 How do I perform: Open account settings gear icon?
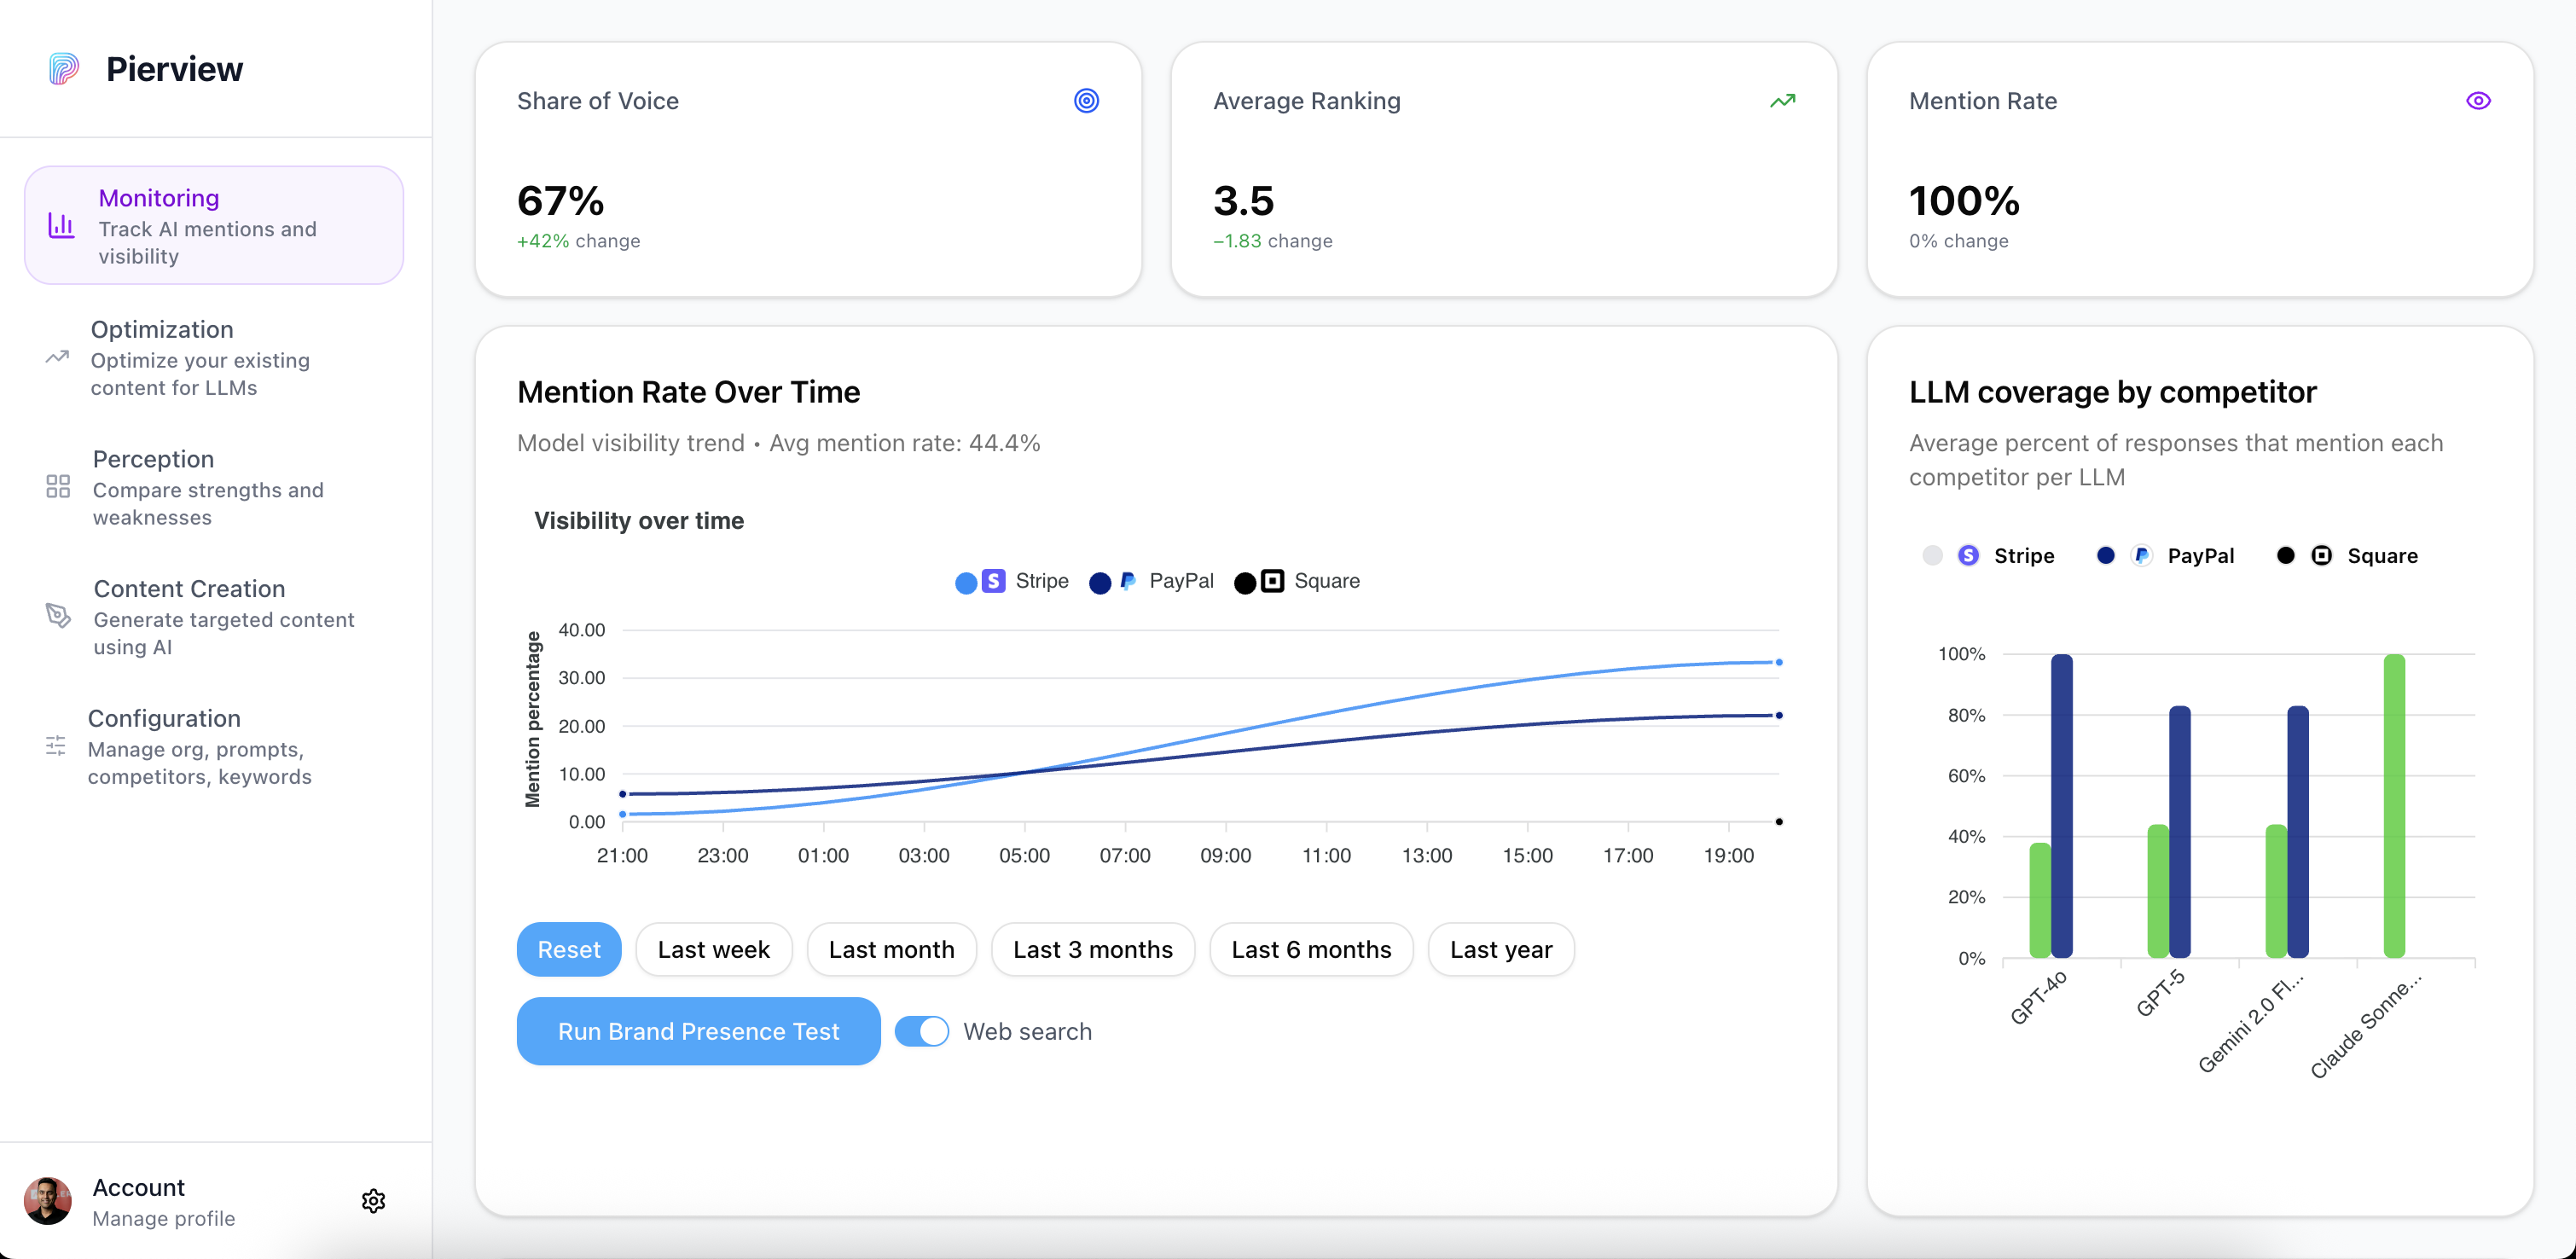tap(373, 1201)
